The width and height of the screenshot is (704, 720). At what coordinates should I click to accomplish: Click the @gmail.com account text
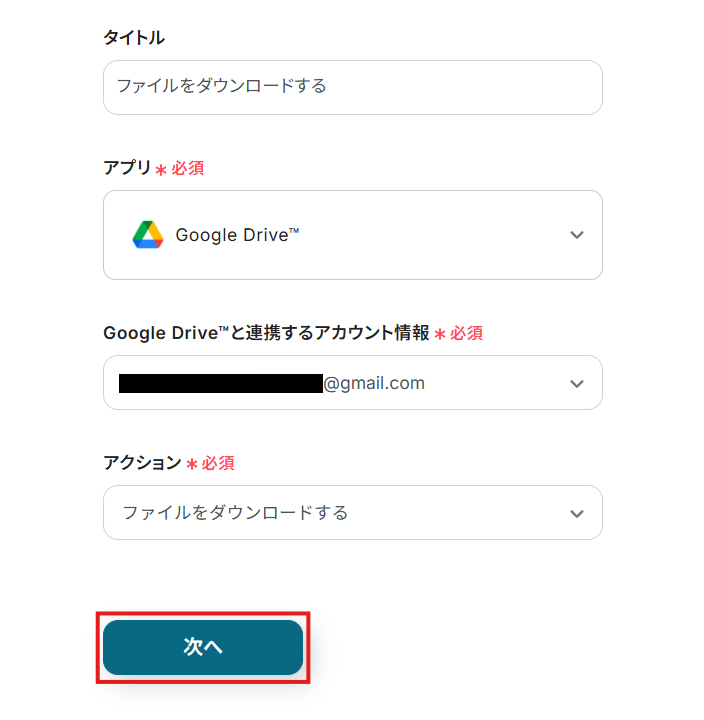[374, 383]
